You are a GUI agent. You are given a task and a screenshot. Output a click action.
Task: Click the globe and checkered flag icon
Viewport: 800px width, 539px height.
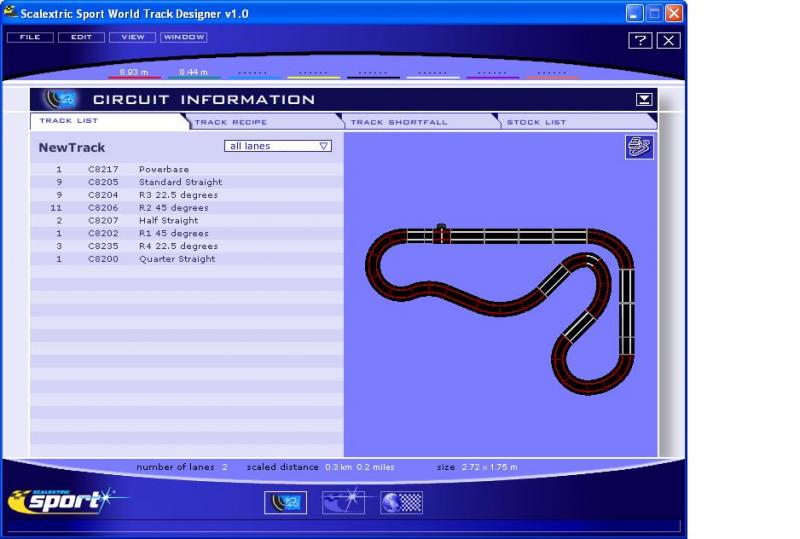[x=402, y=503]
